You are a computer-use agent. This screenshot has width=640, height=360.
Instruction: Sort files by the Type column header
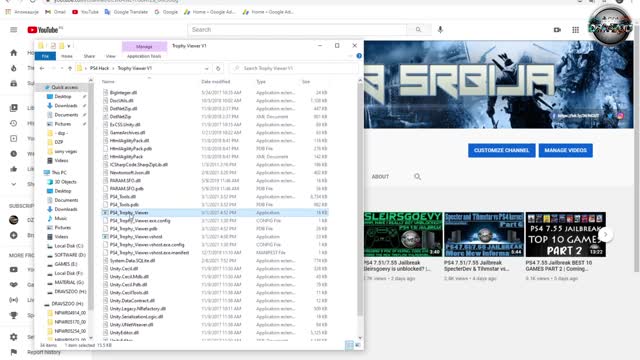(x=261, y=82)
